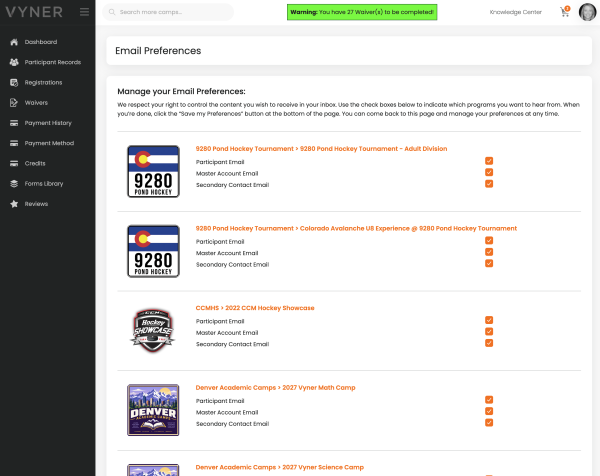This screenshot has height=476, width=600.
Task: Toggle the hamburger menu icon
Action: pos(85,12)
